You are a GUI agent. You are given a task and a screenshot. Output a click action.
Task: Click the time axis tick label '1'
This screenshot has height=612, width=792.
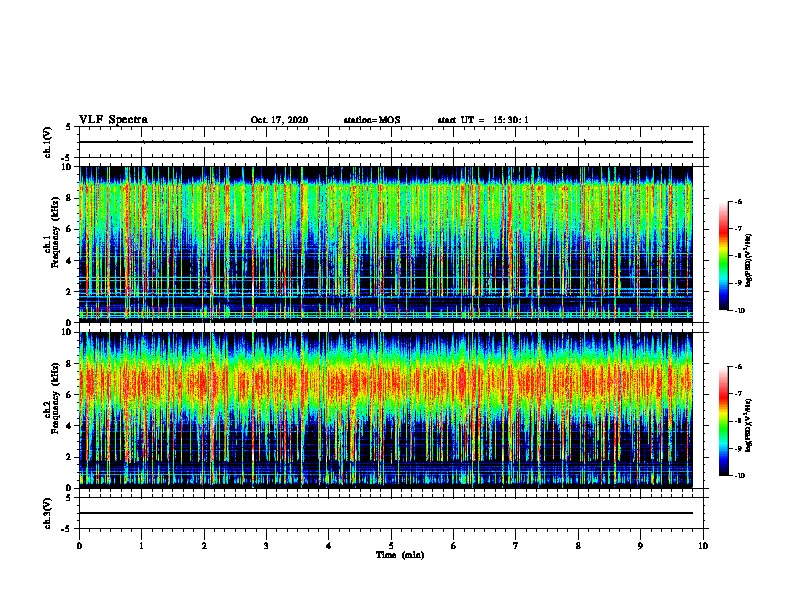pyautogui.click(x=141, y=545)
